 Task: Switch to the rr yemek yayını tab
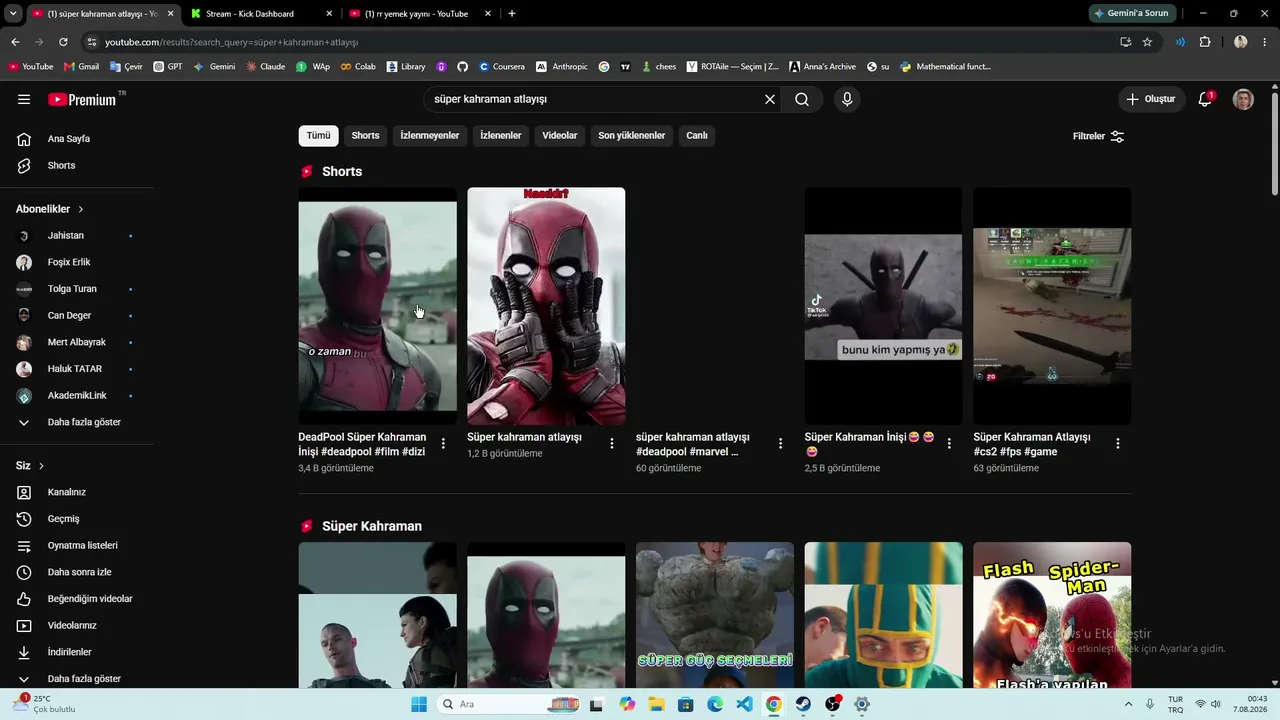[x=420, y=14]
